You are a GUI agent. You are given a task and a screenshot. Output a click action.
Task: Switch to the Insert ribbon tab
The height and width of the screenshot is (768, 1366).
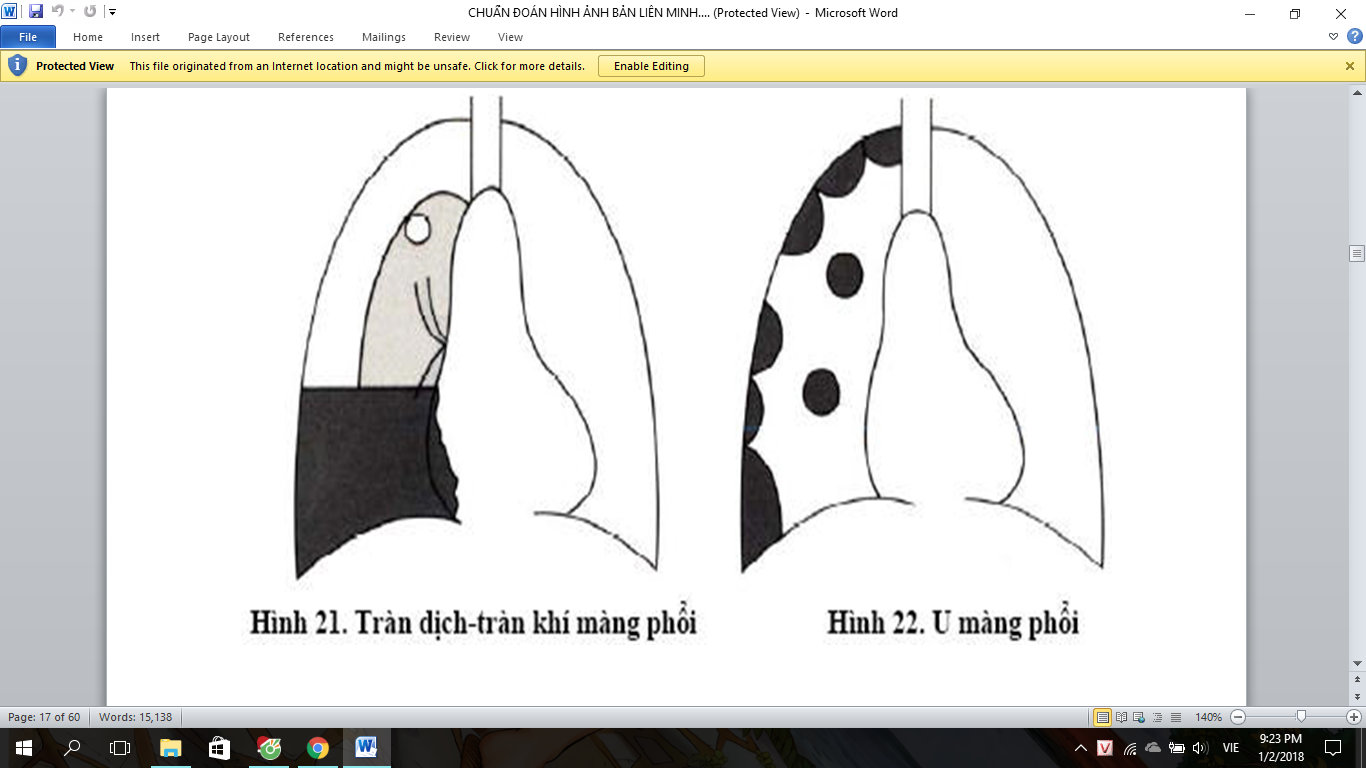tap(145, 37)
